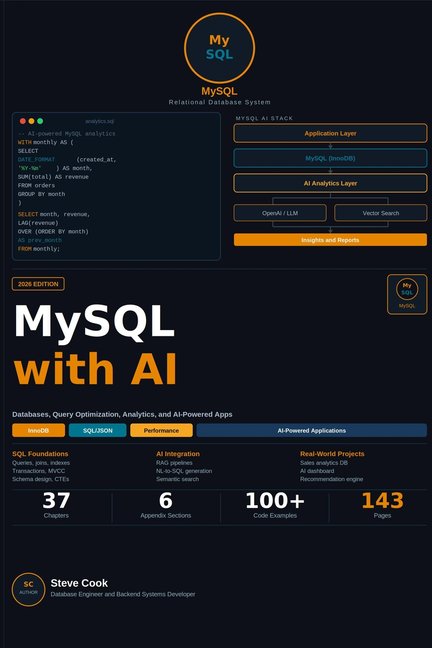Click the red dot in the code window
The height and width of the screenshot is (648, 432).
23,121
